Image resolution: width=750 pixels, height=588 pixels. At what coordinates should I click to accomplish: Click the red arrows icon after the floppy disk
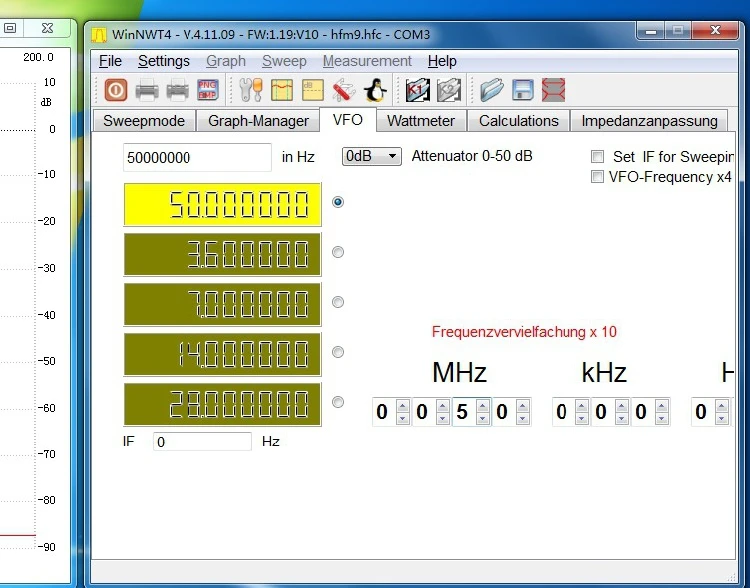click(553, 90)
